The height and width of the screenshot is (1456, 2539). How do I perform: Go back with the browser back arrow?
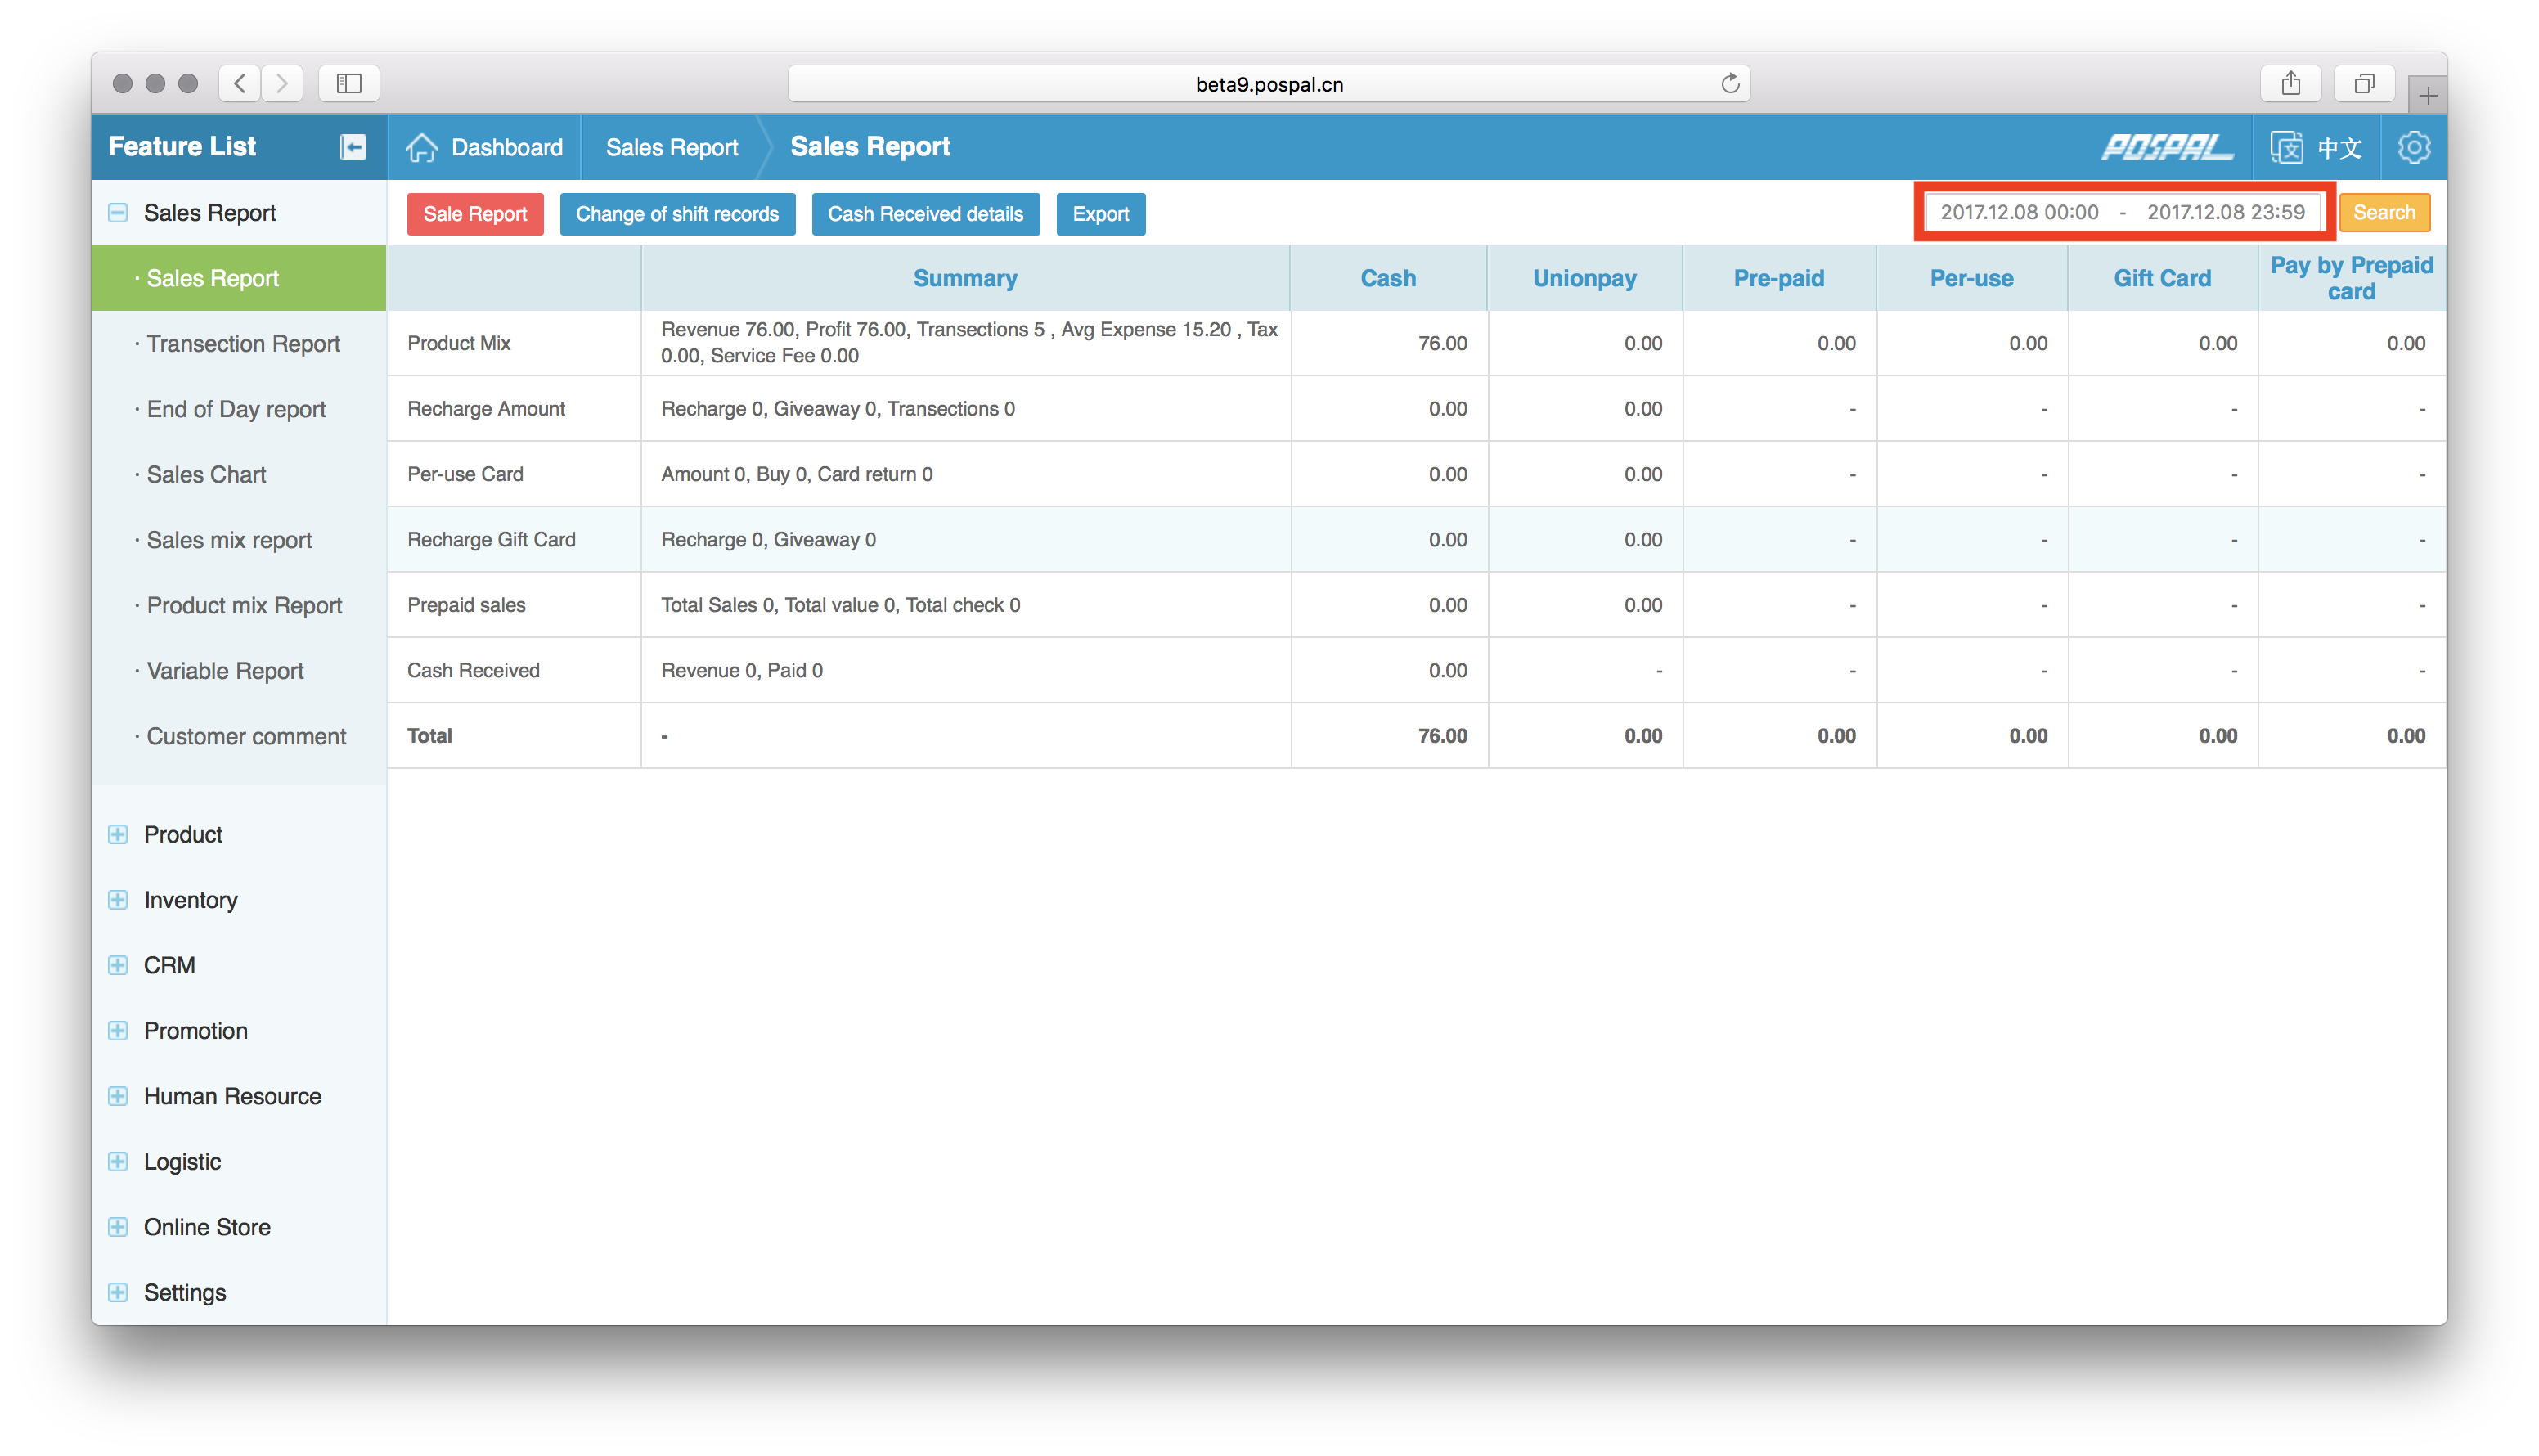pos(240,84)
